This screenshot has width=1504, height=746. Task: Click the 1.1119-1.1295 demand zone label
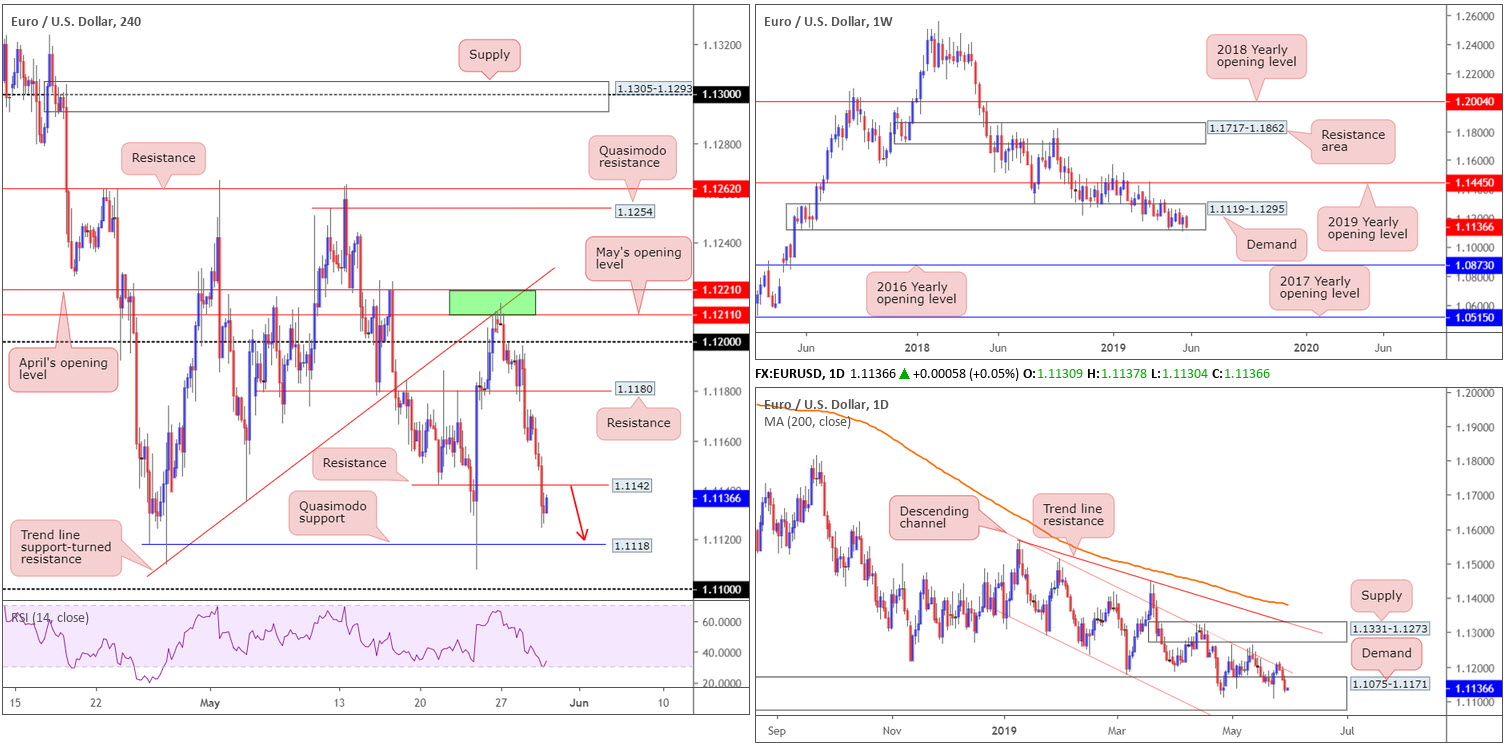(1245, 209)
